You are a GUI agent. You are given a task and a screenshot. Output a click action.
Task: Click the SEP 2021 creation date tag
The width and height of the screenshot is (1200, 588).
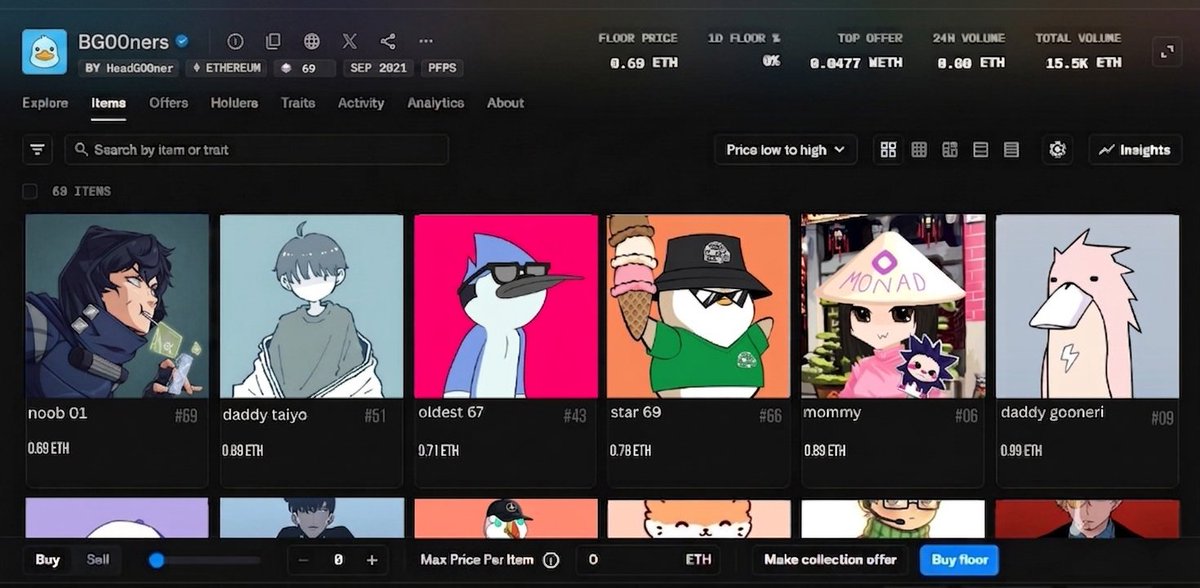click(379, 68)
